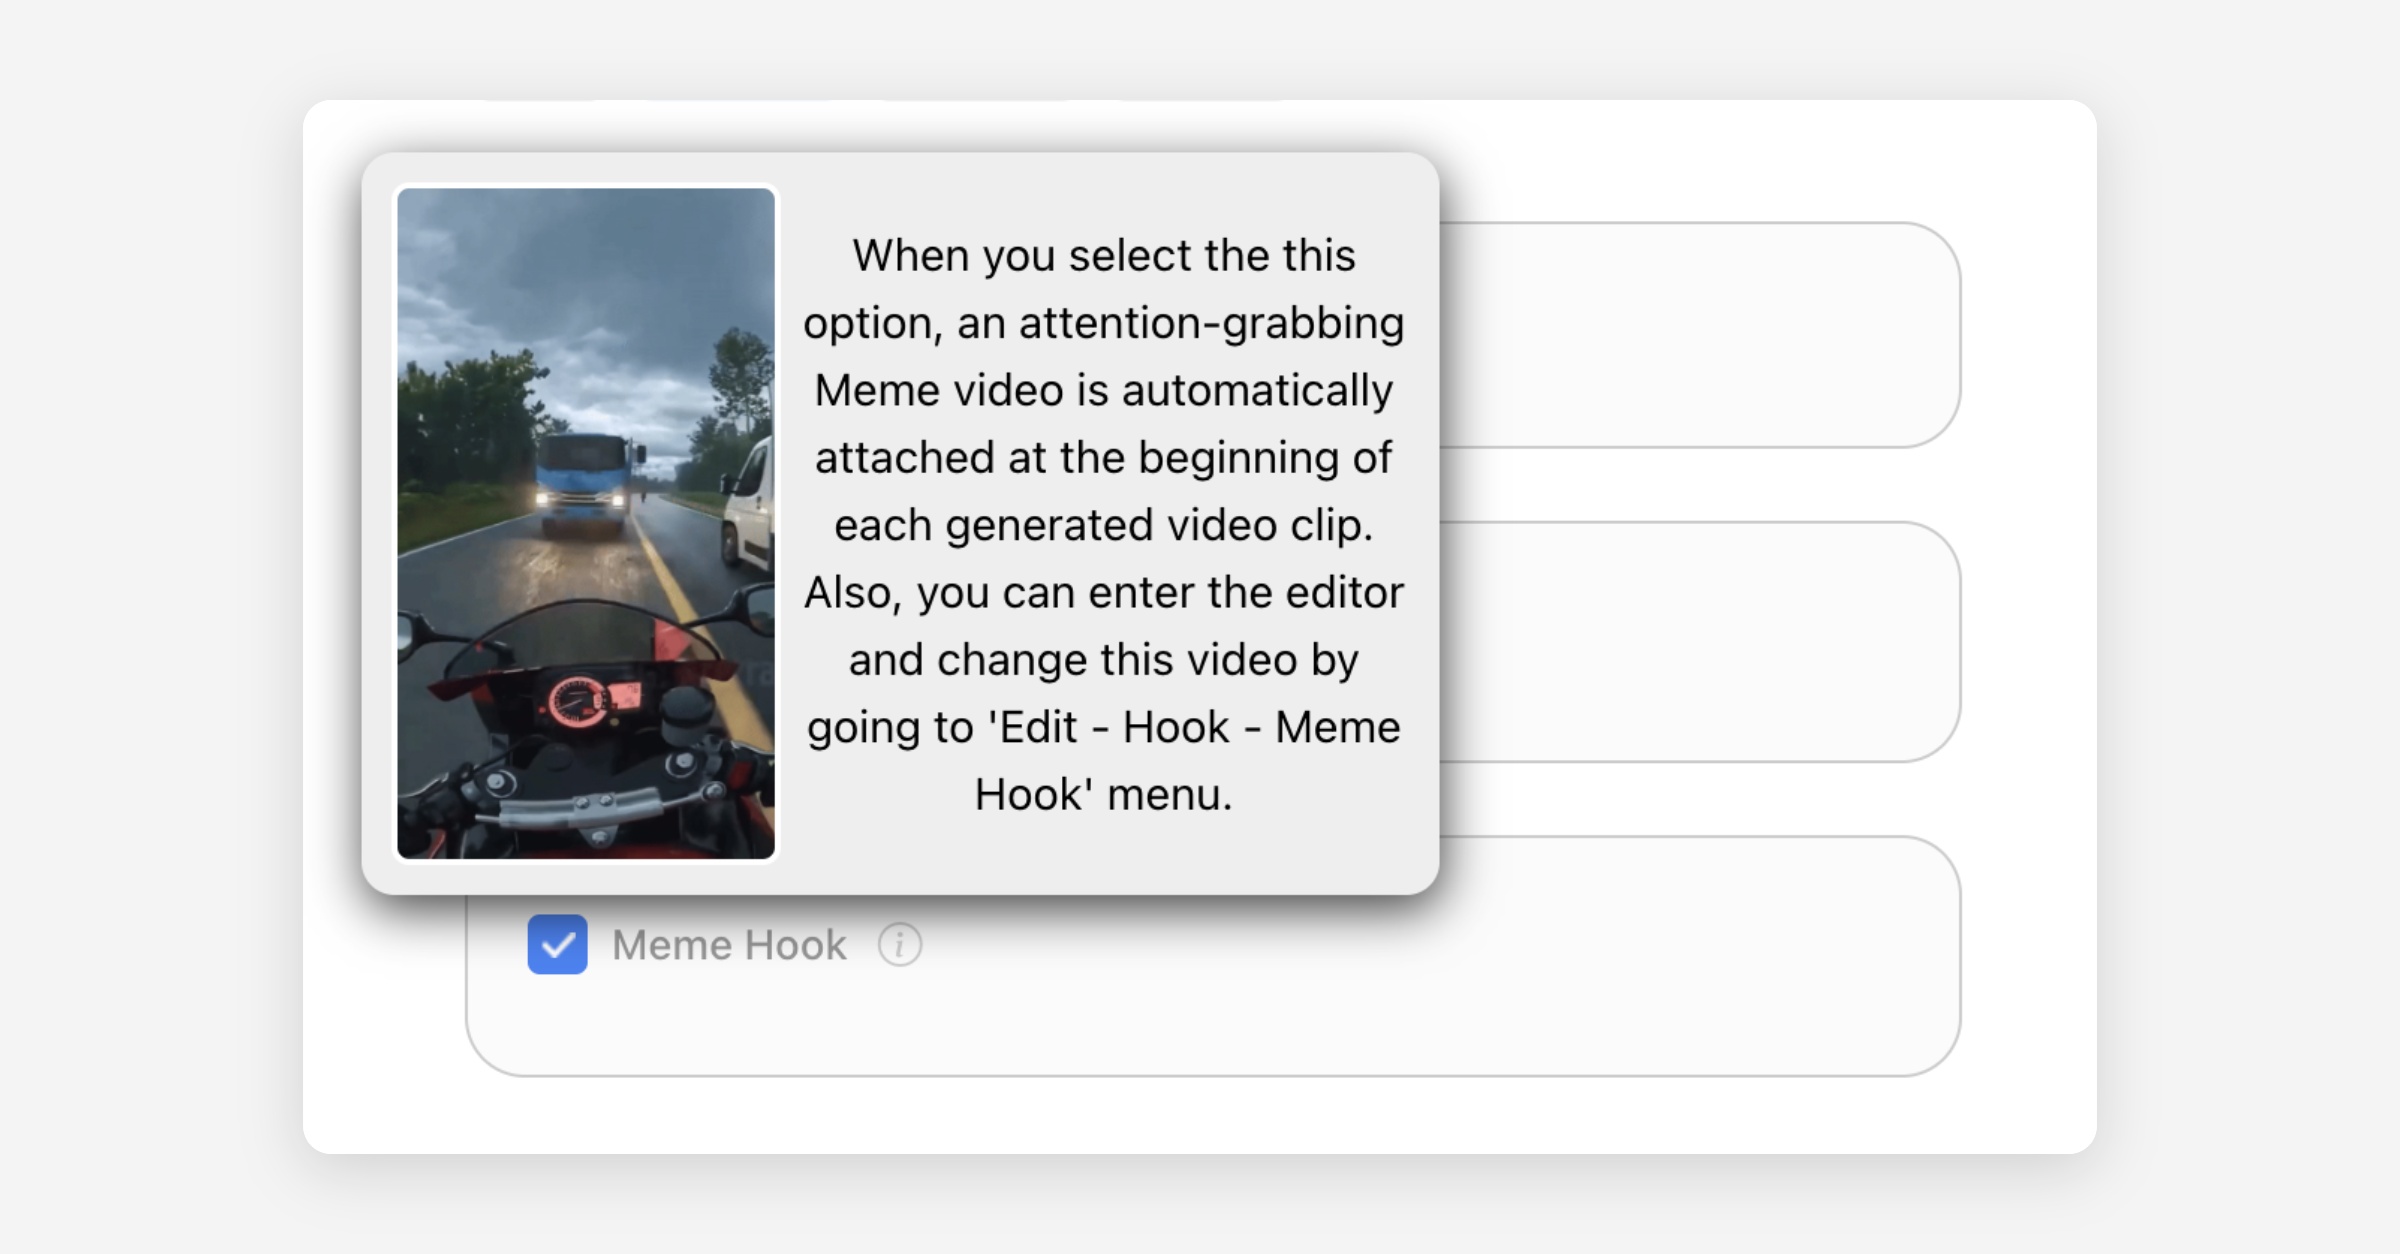2400x1254 pixels.
Task: Click the white van in the preview image
Action: (x=752, y=505)
